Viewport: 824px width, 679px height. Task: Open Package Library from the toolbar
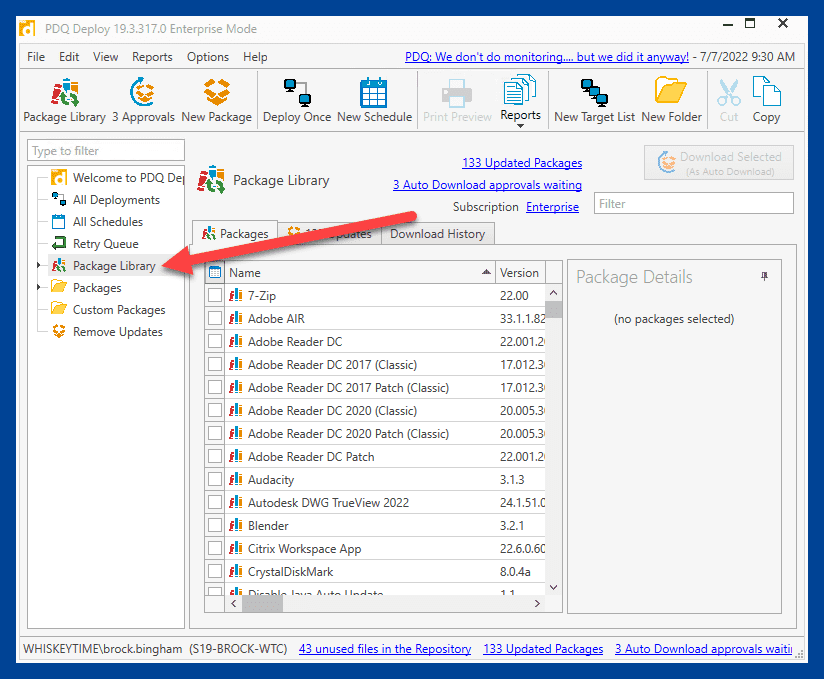click(65, 101)
